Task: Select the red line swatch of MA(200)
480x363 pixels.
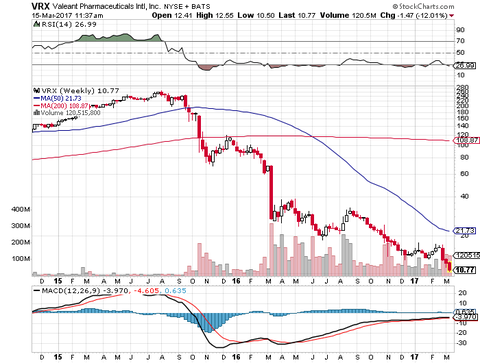Action: pos(36,106)
